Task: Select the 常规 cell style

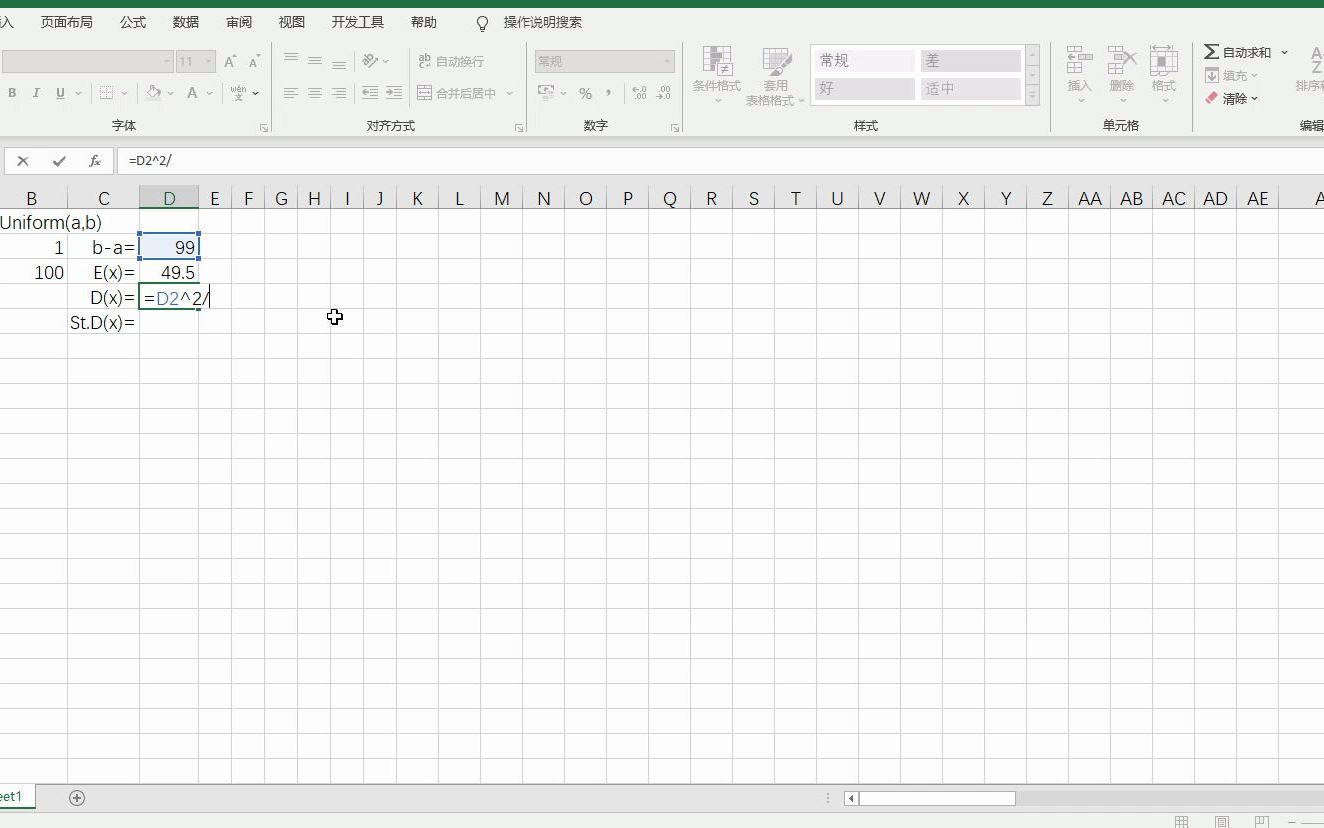Action: (865, 61)
